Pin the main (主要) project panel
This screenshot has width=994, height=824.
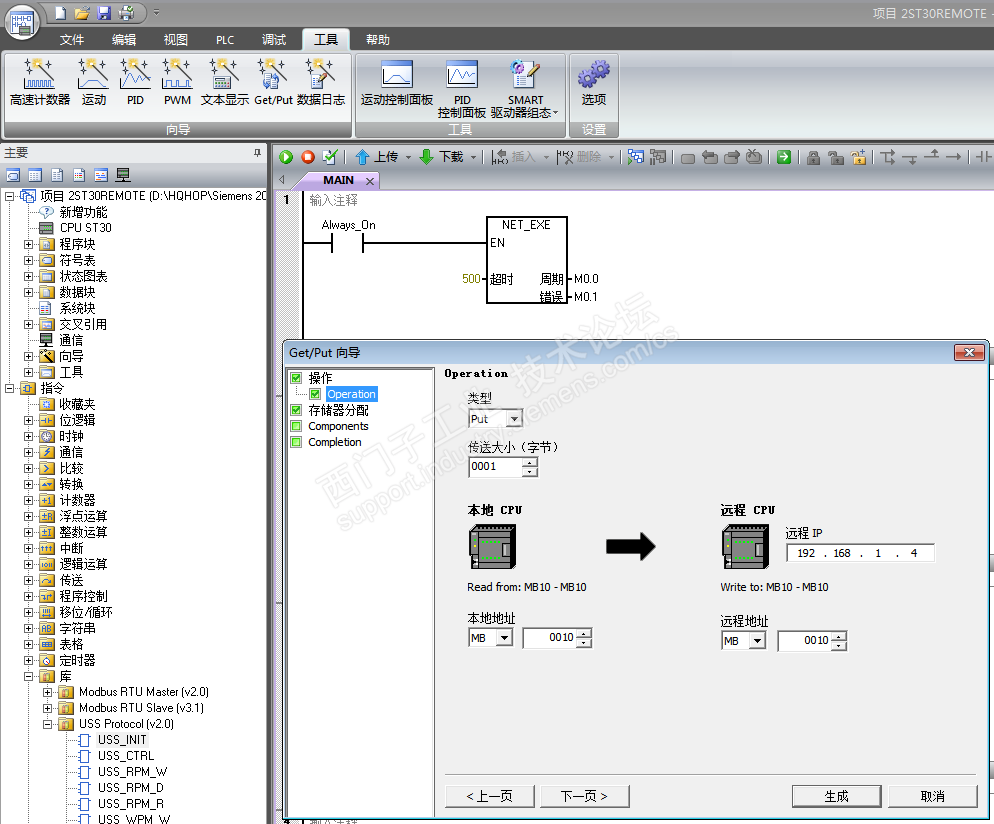tap(257, 152)
